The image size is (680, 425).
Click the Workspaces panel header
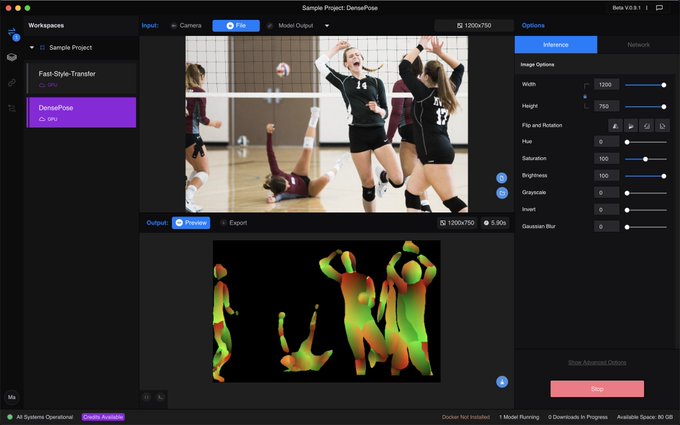click(x=46, y=26)
